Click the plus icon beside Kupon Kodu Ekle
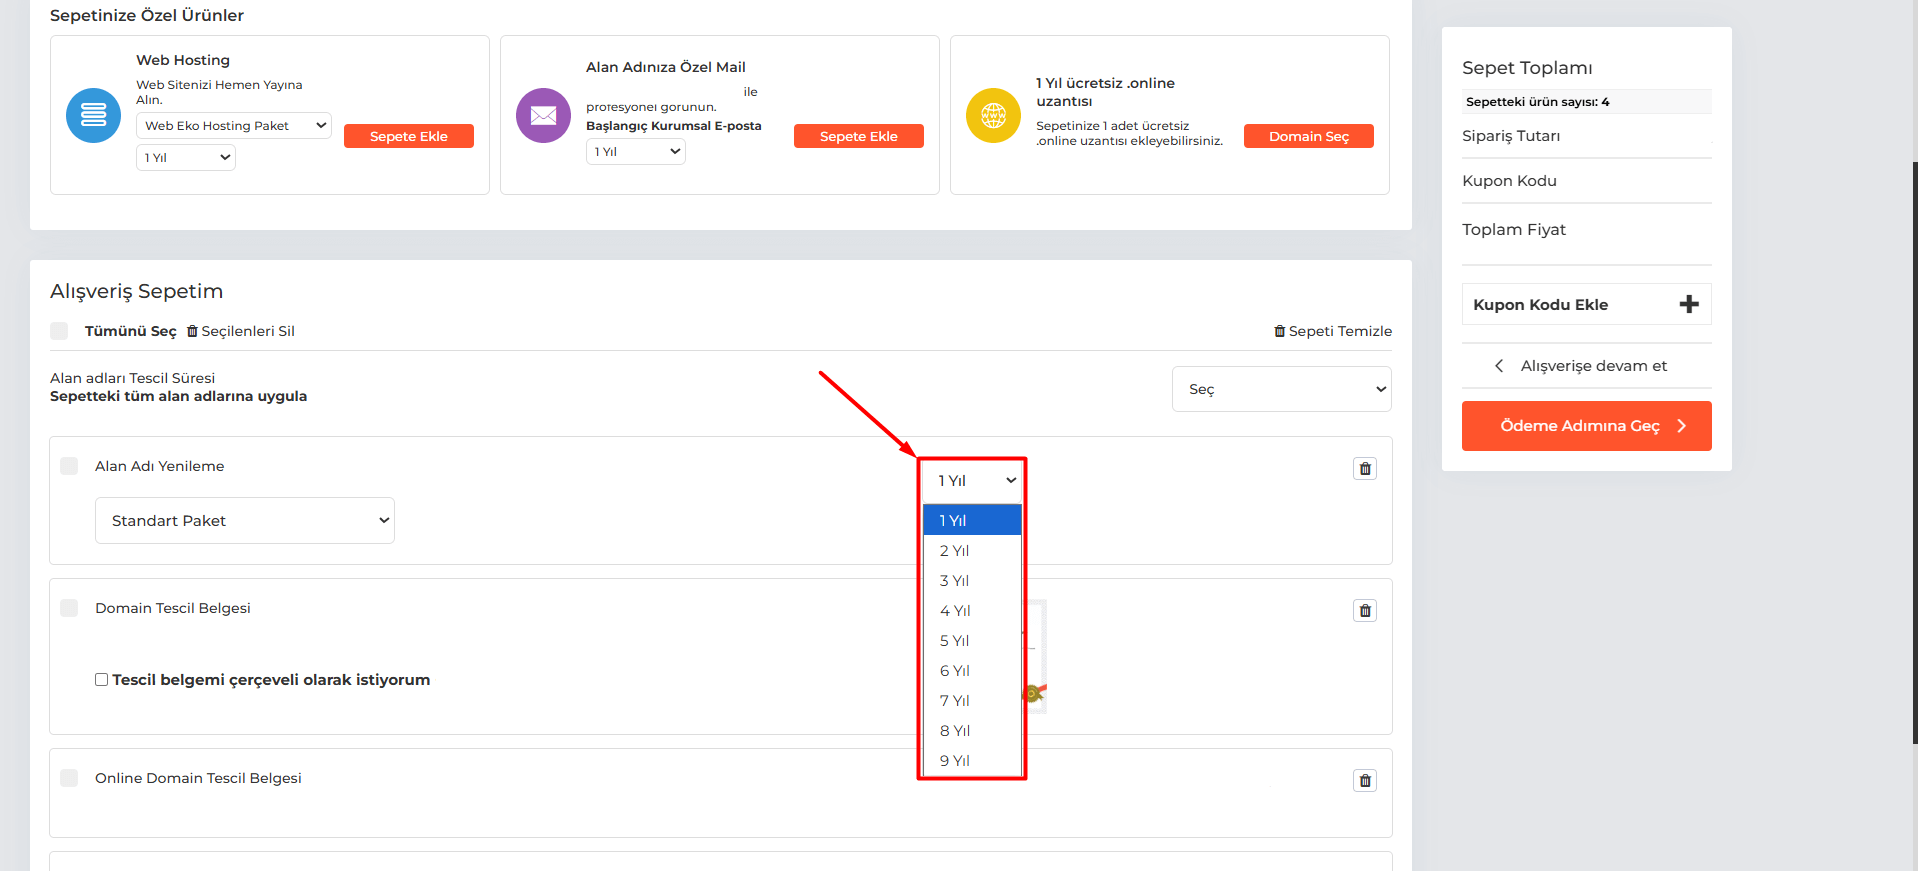This screenshot has width=1918, height=871. point(1688,305)
